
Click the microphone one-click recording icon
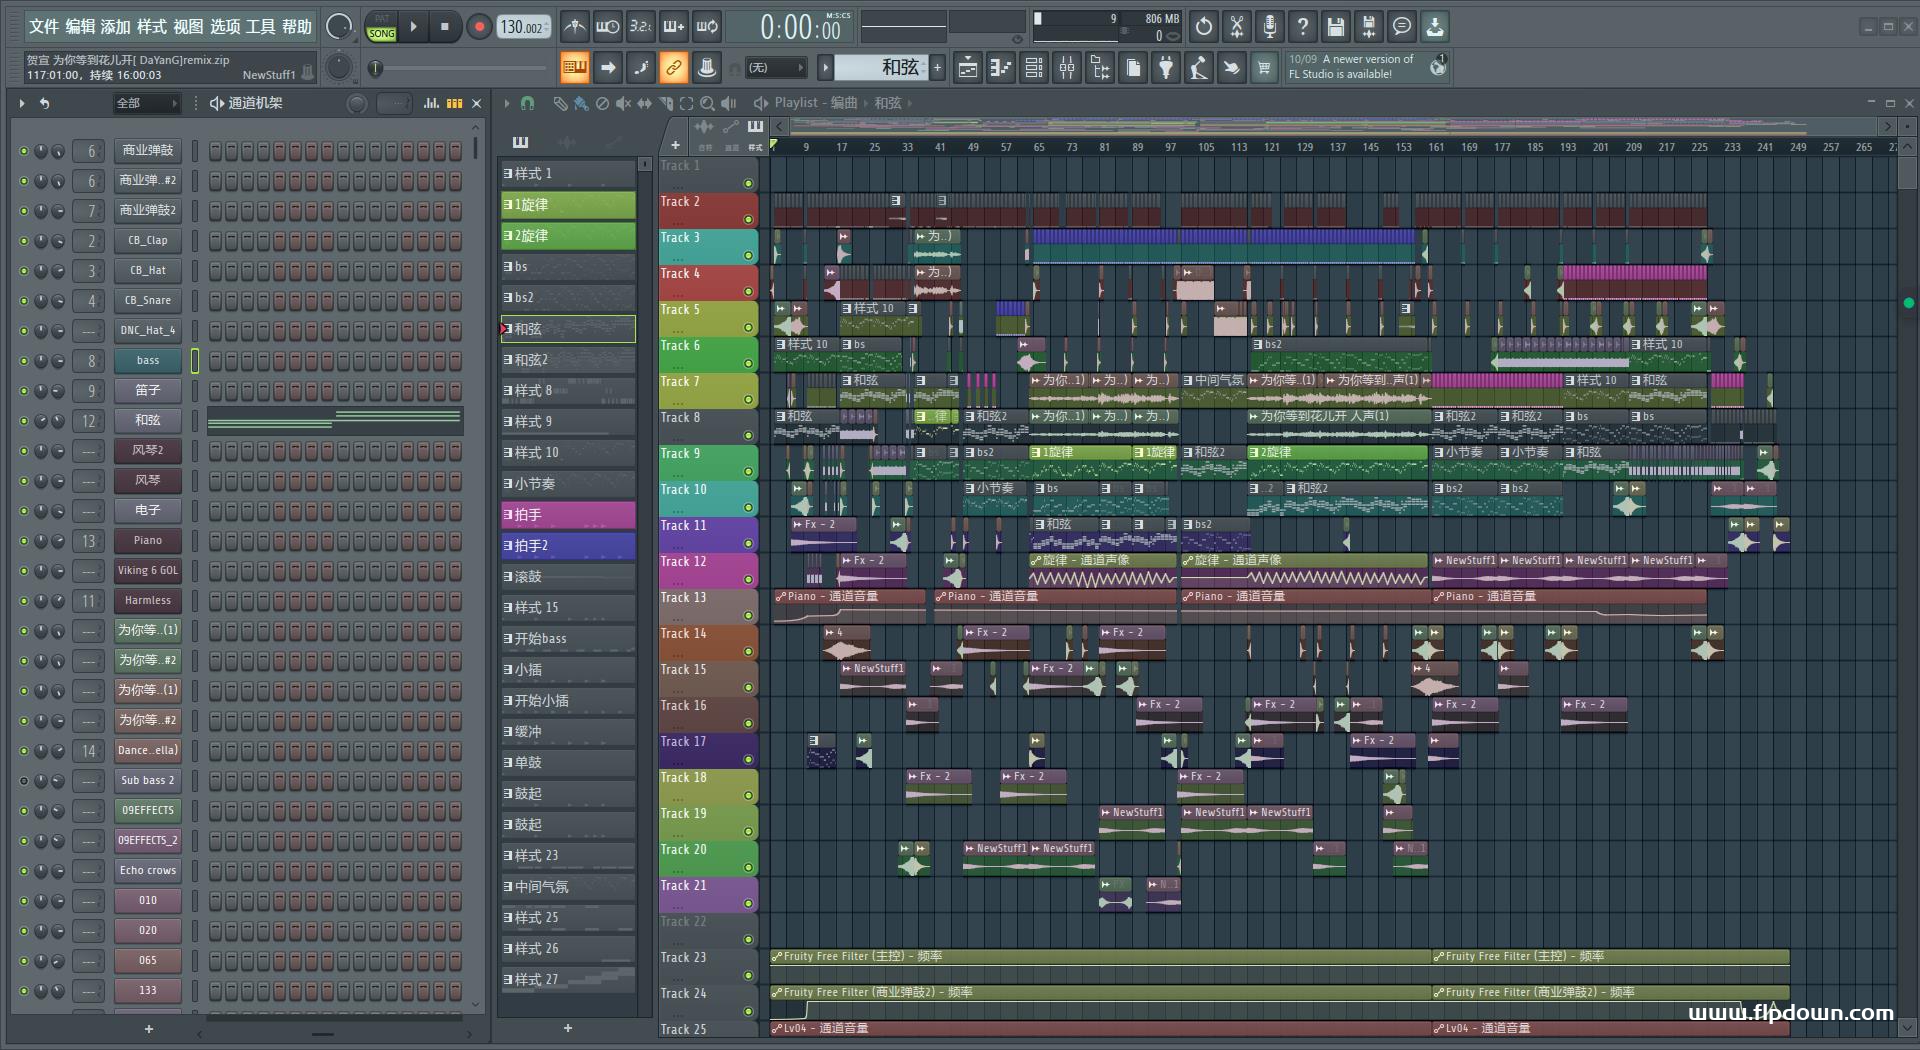click(1270, 27)
